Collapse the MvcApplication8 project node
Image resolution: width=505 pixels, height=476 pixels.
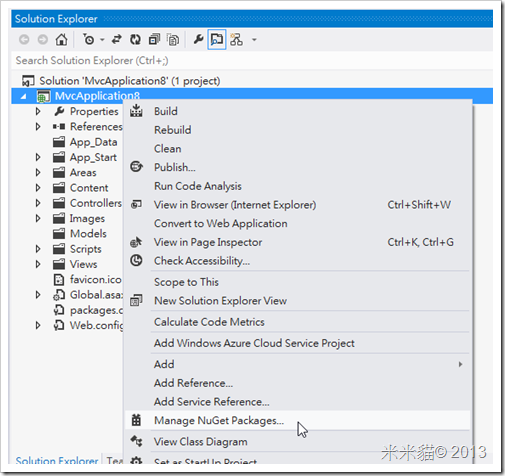tap(23, 96)
